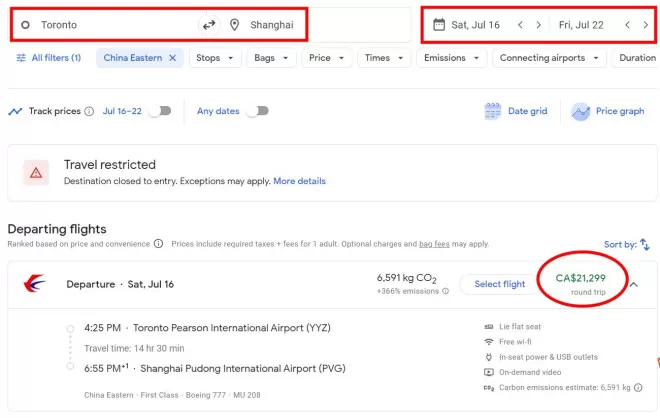Image resolution: width=660 pixels, height=418 pixels.
Task: Open Sort by options
Action: point(627,244)
